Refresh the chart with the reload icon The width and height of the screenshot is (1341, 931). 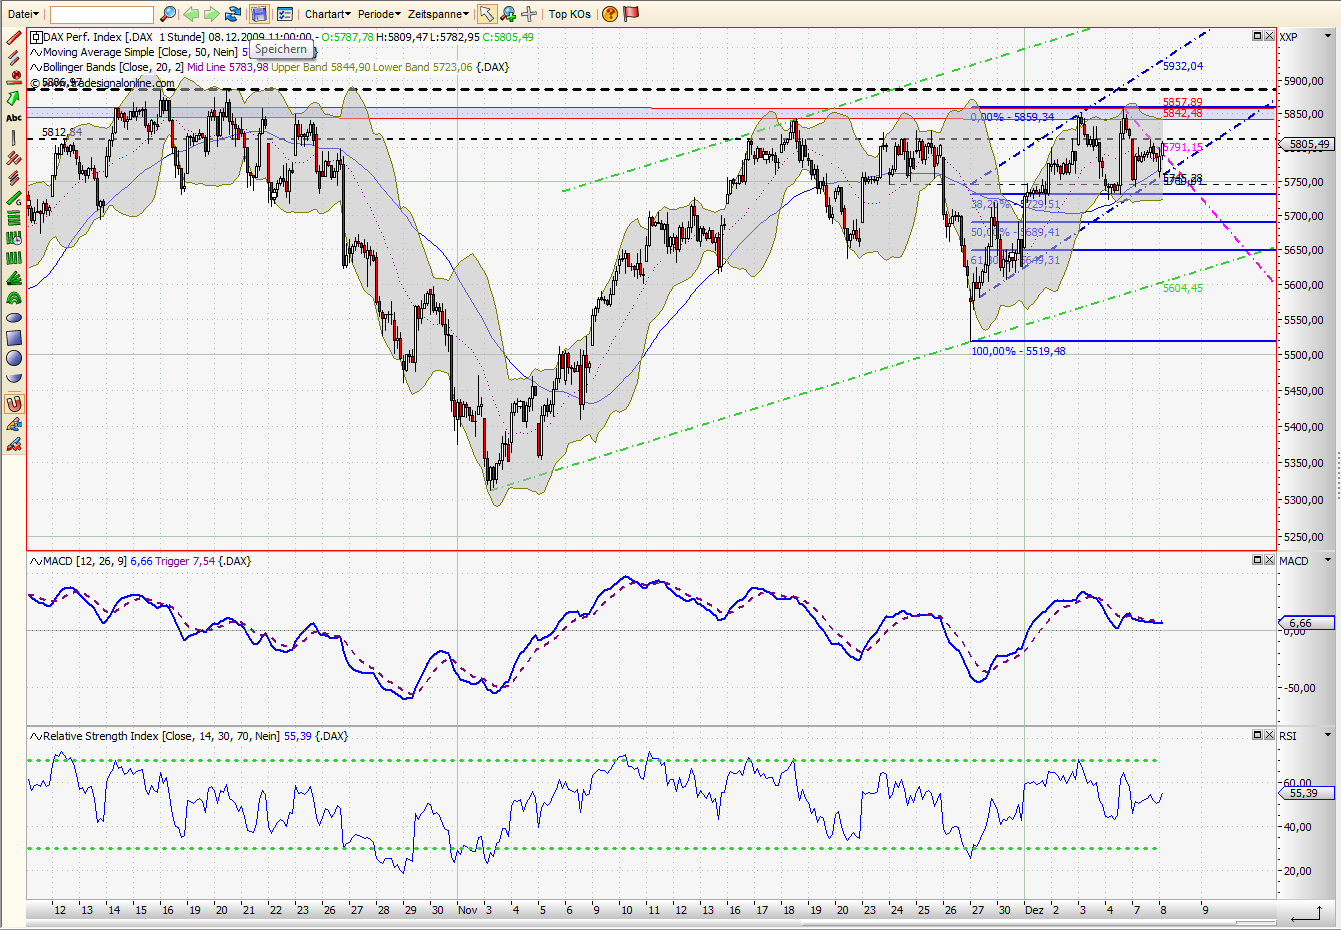click(233, 13)
